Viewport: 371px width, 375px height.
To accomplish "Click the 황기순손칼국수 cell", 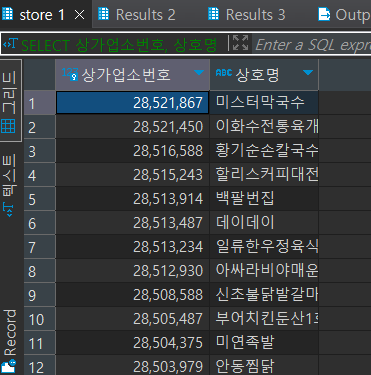I will coord(264,151).
